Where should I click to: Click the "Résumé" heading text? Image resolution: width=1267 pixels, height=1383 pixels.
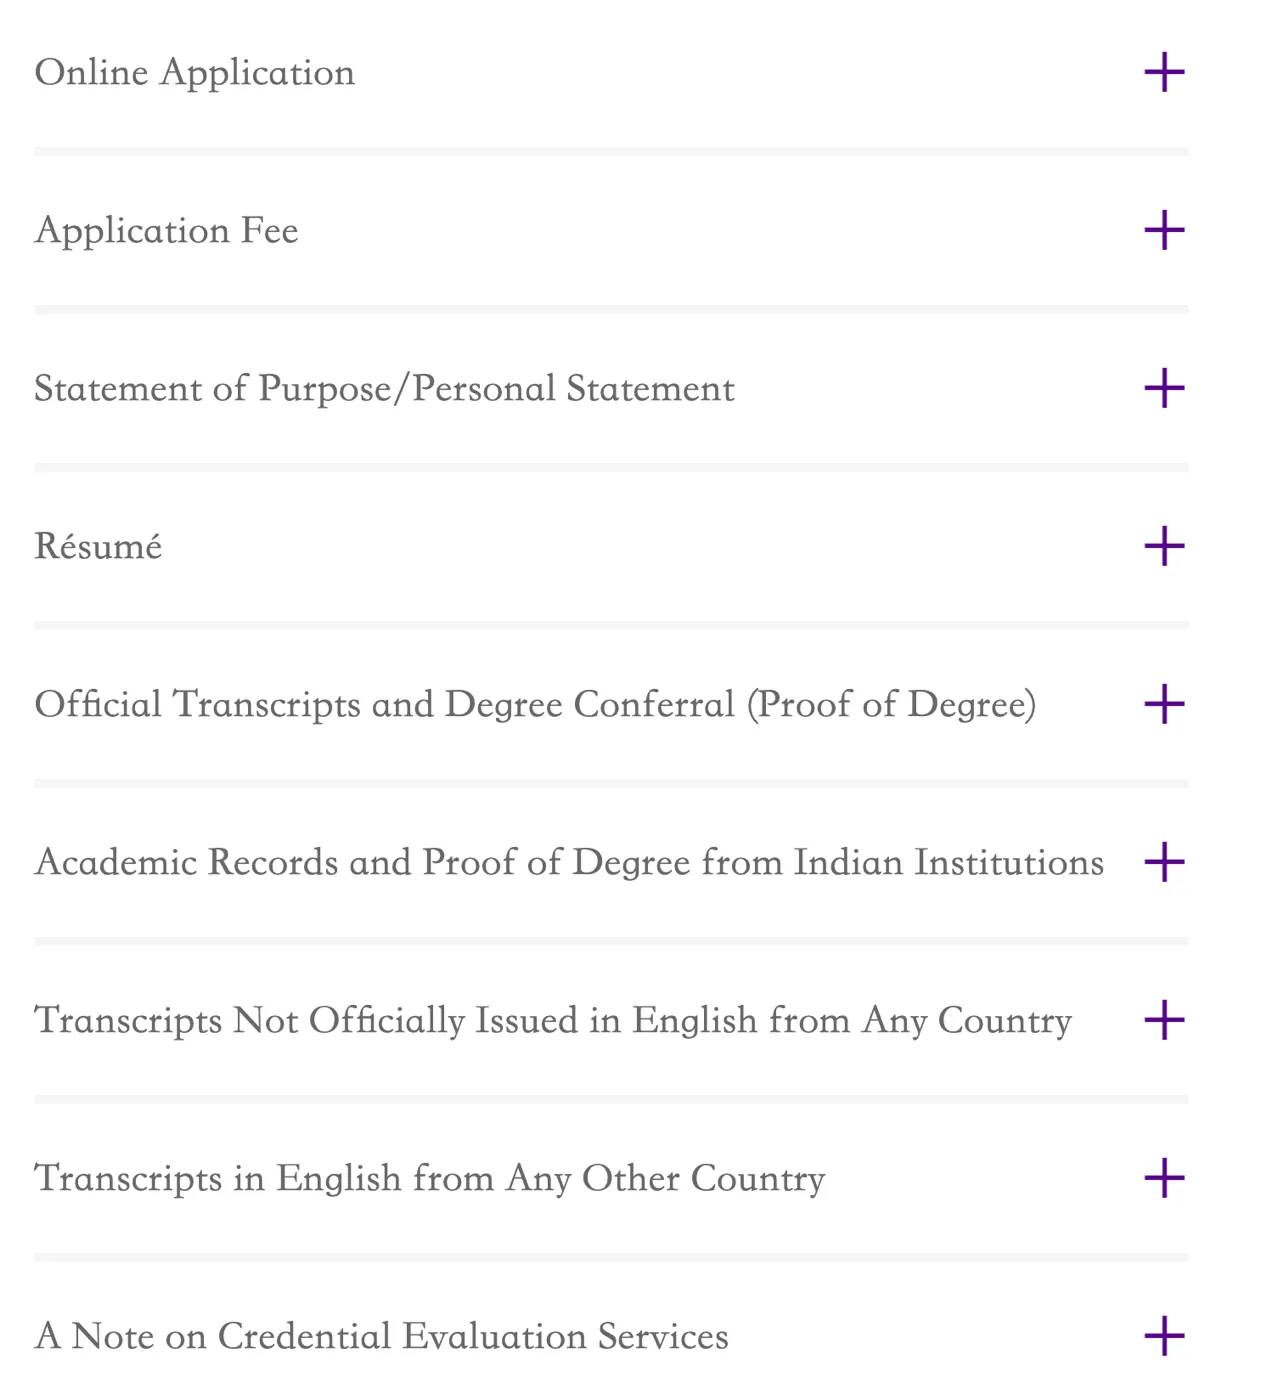point(98,546)
